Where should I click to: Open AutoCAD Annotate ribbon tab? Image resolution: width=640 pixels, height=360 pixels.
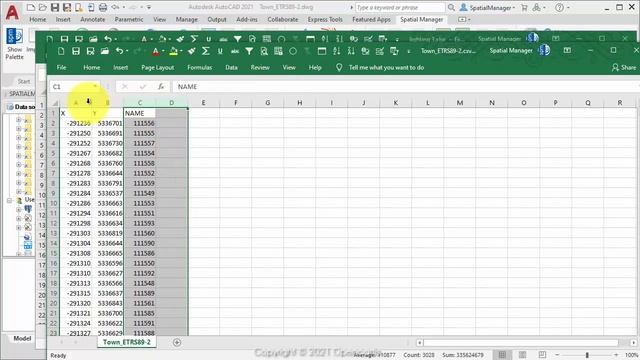[x=93, y=19]
